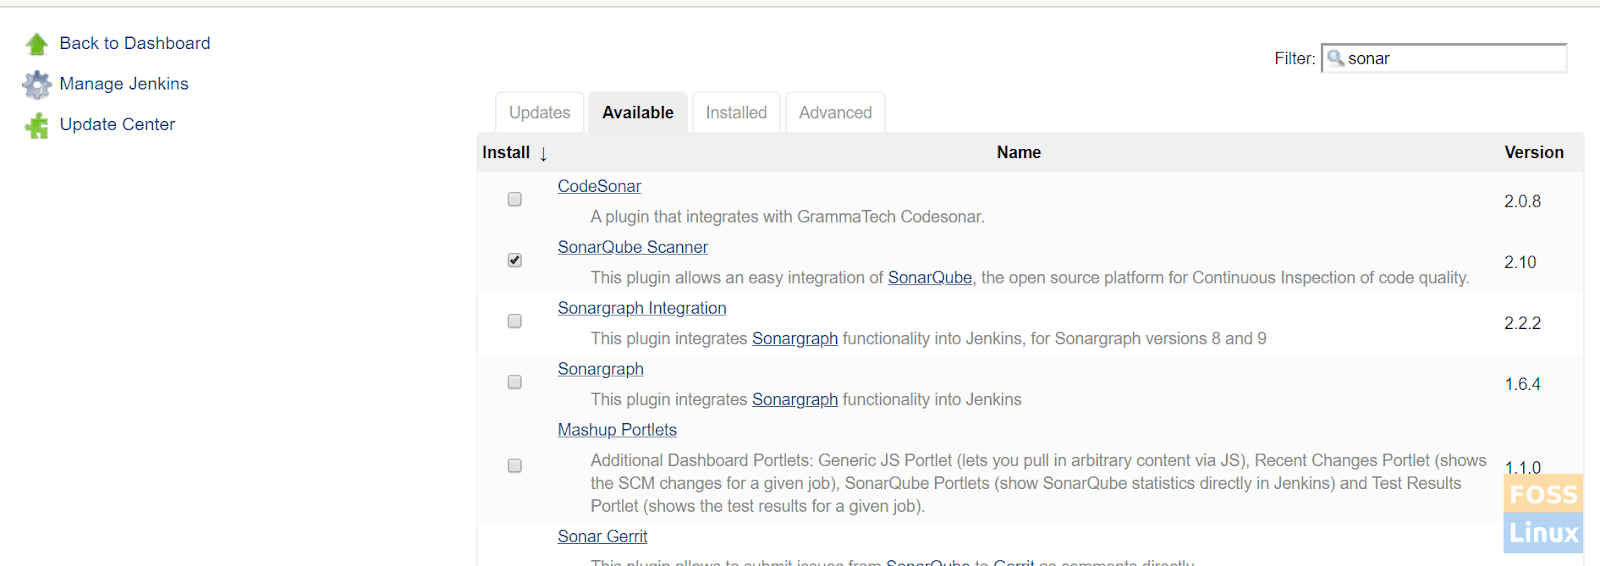Click version 2.2.2 of Sonargraph Integration
The image size is (1600, 566).
point(1522,323)
